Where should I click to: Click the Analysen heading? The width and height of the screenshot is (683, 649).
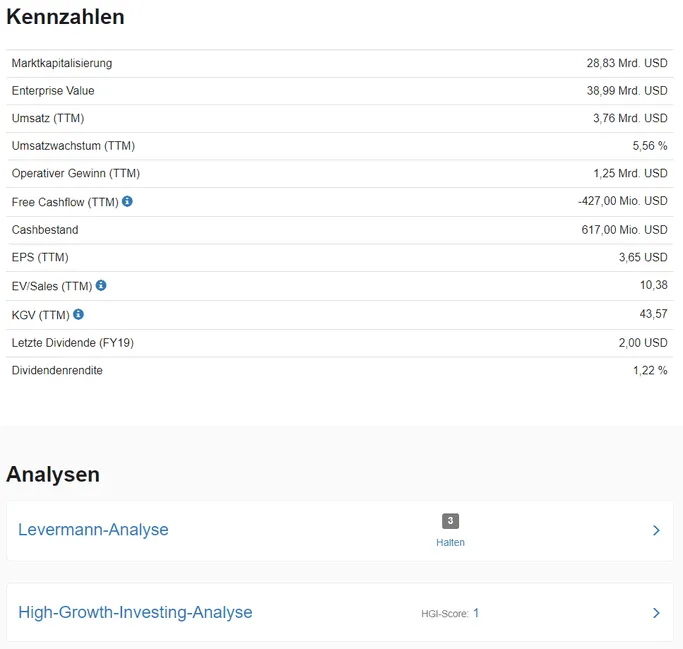[53, 474]
